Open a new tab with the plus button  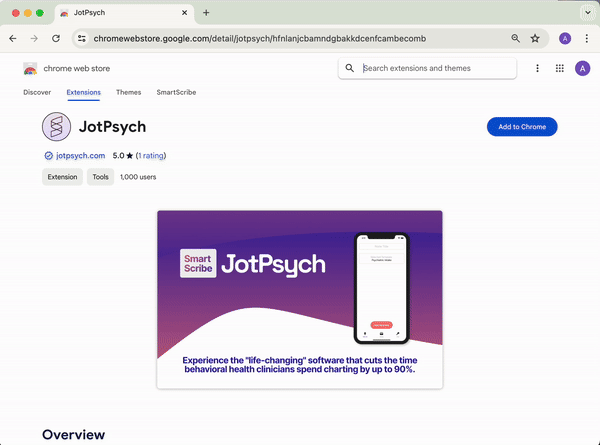206,13
